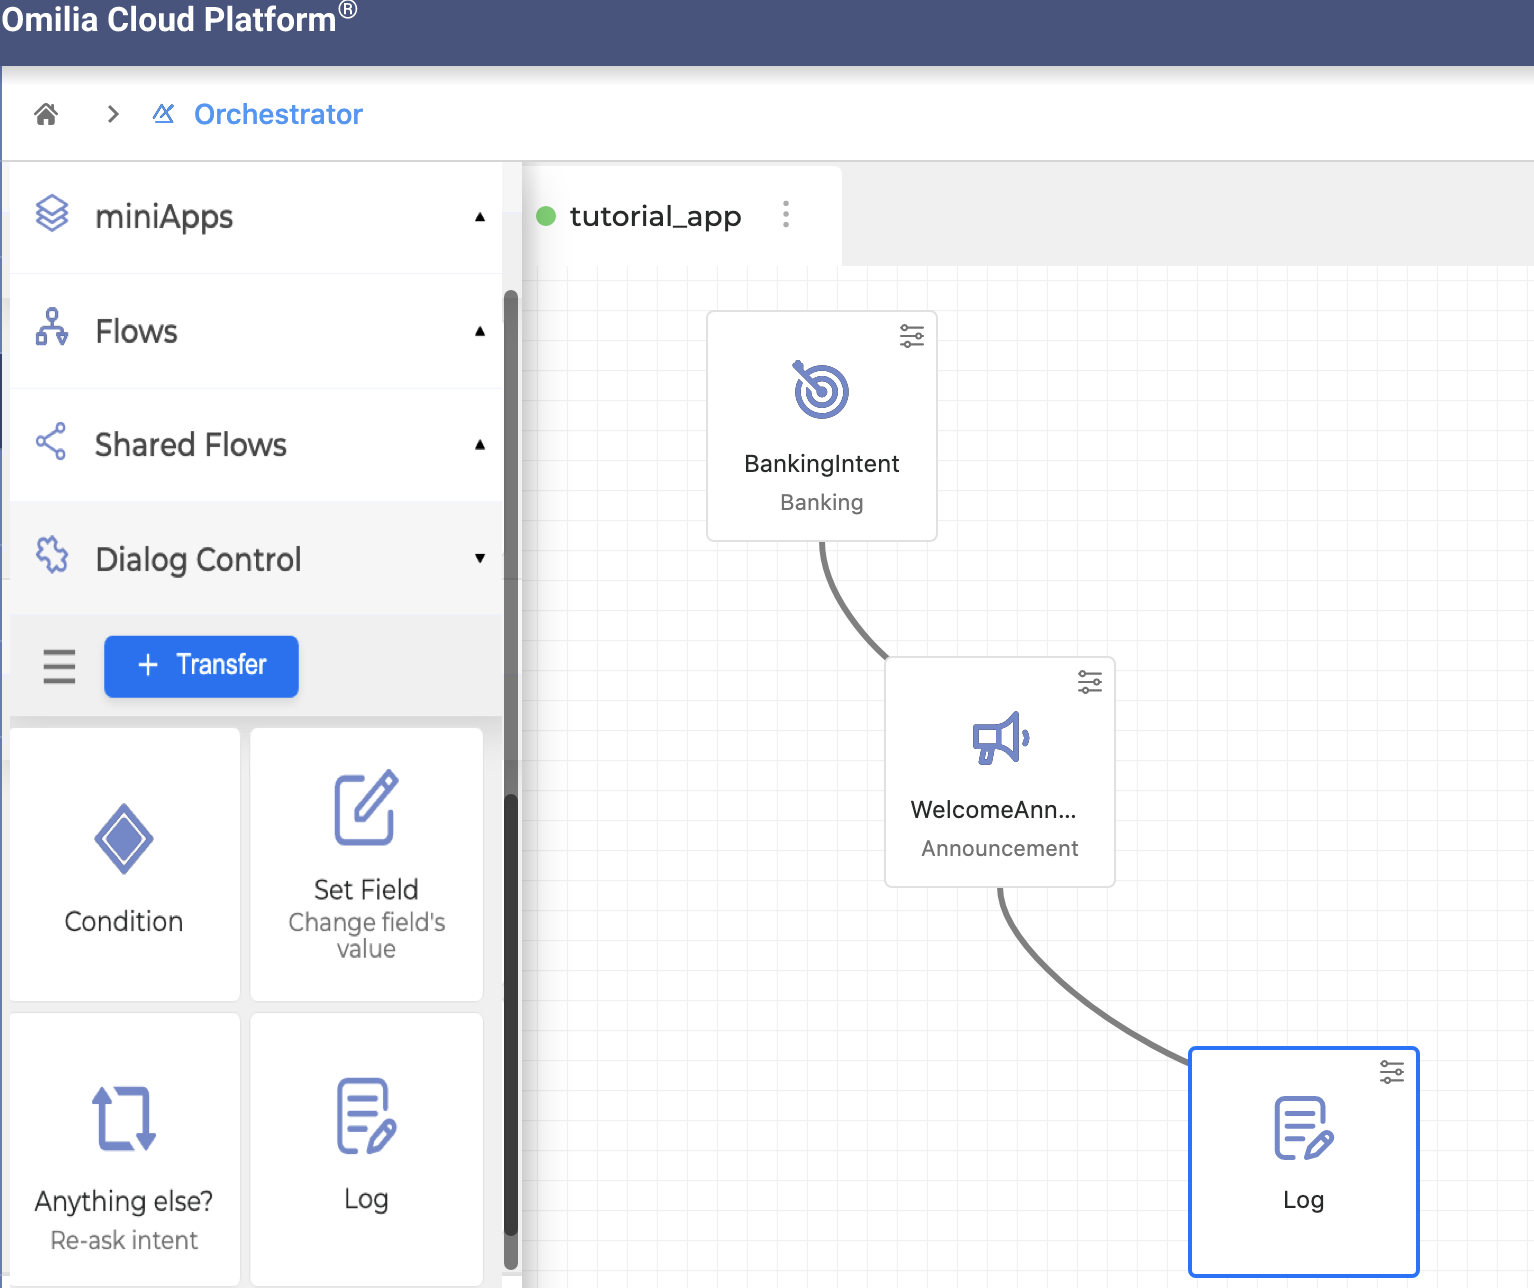Click the megaphone icon on Announcement node
Image resolution: width=1534 pixels, height=1288 pixels.
click(1000, 739)
